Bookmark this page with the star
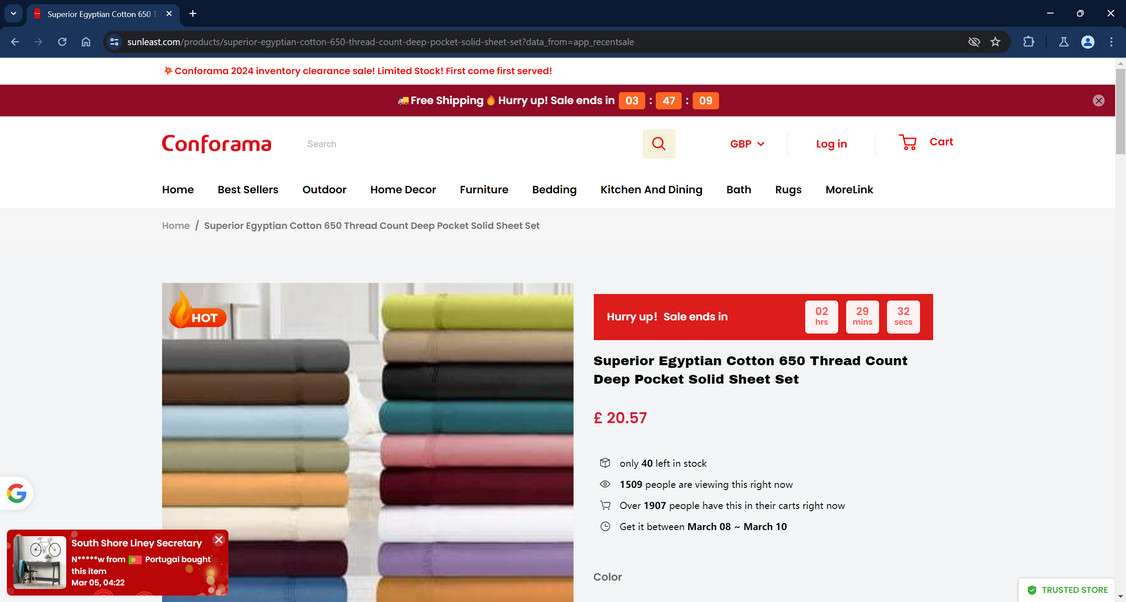The image size is (1126, 602). point(995,42)
